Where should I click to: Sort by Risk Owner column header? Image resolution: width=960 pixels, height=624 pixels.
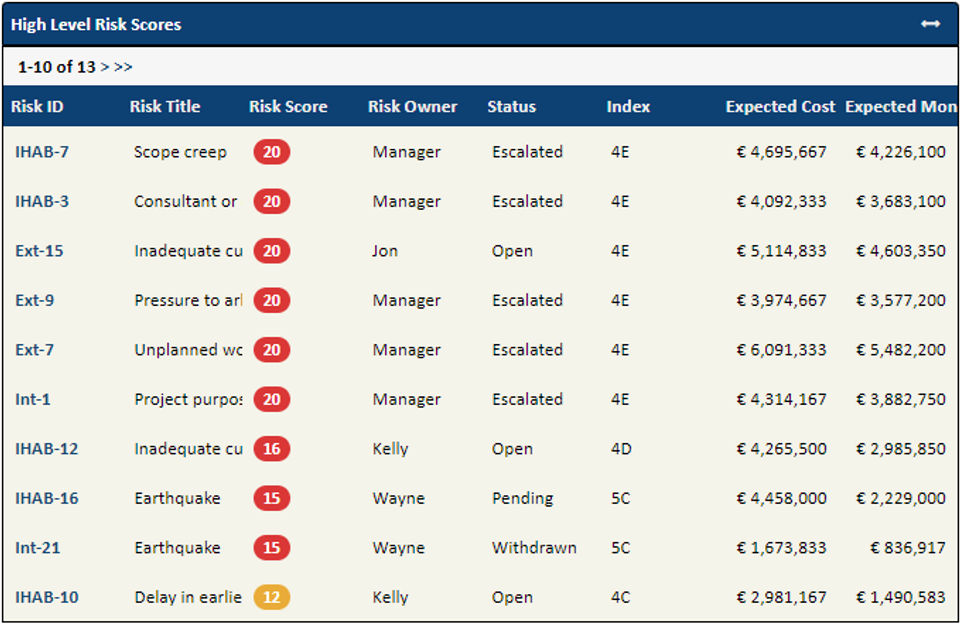412,107
